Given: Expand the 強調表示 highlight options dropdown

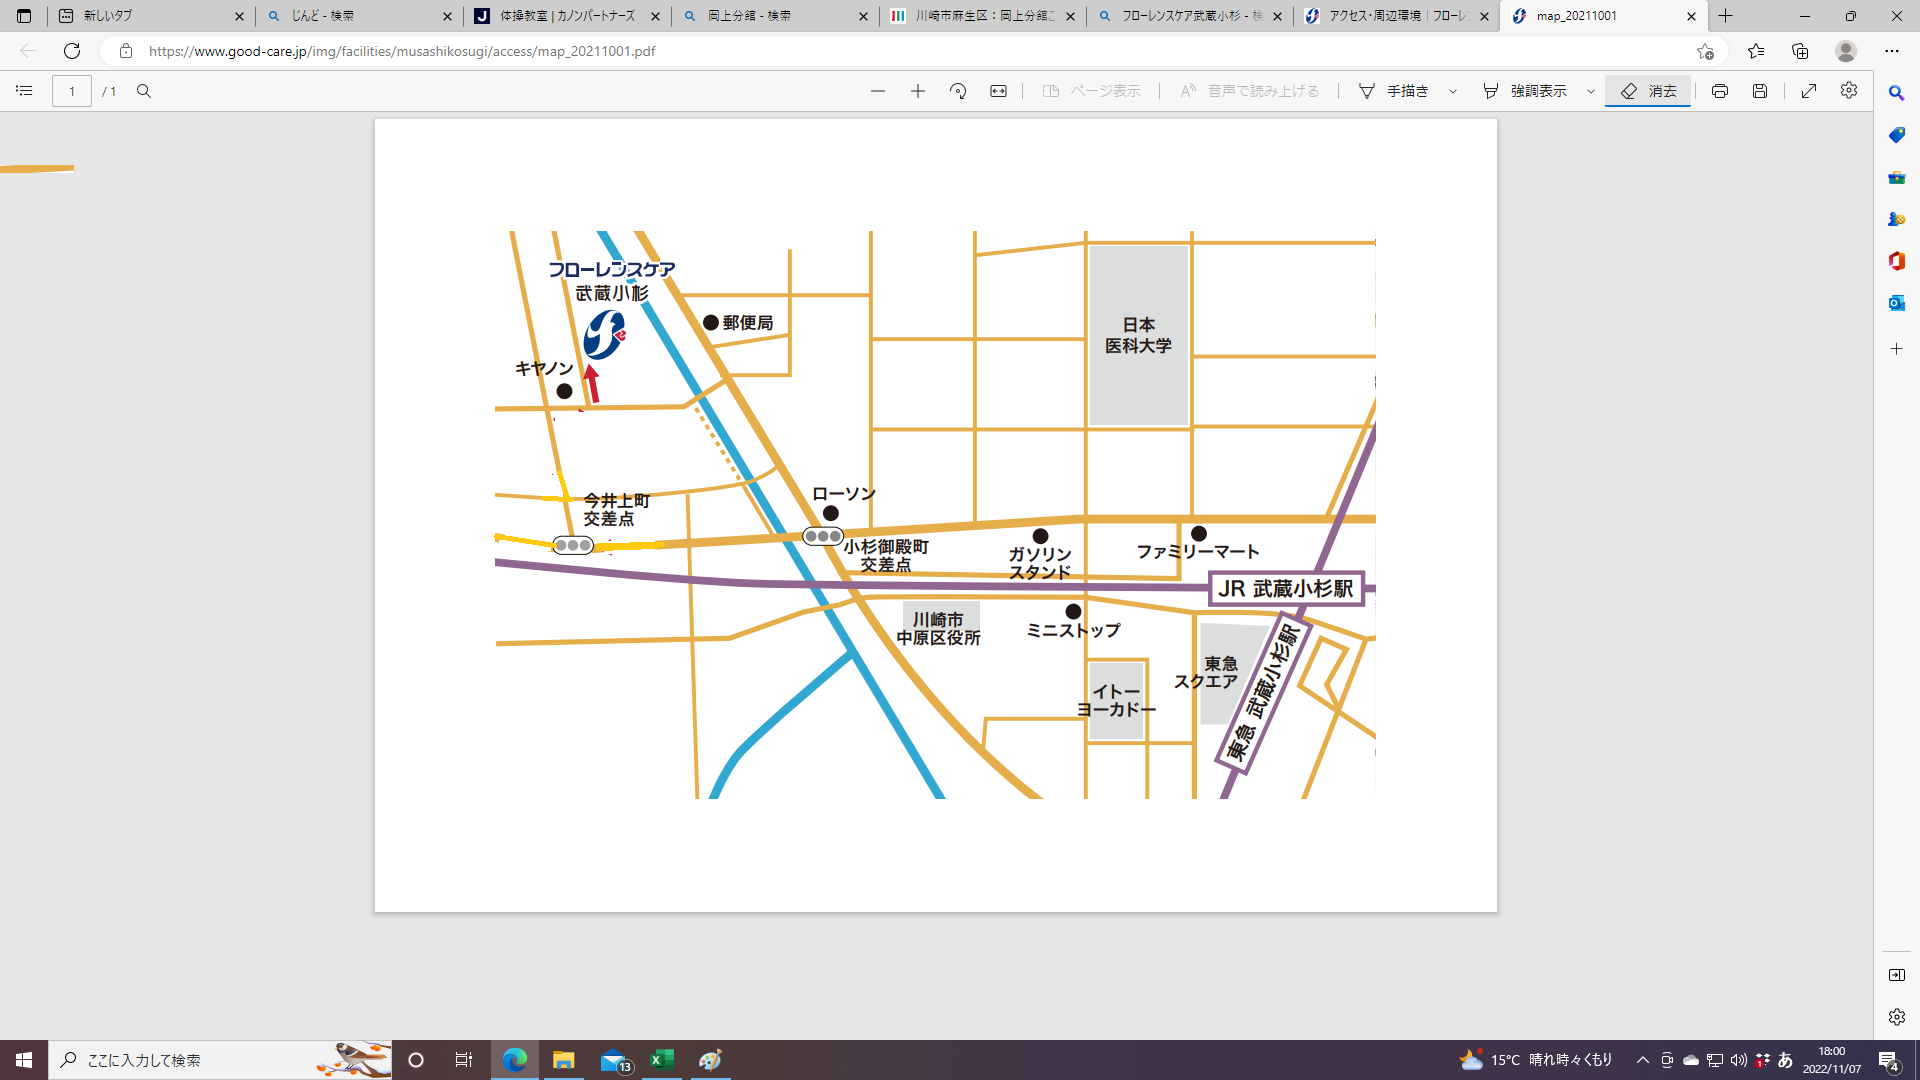Looking at the screenshot, I should [1591, 91].
